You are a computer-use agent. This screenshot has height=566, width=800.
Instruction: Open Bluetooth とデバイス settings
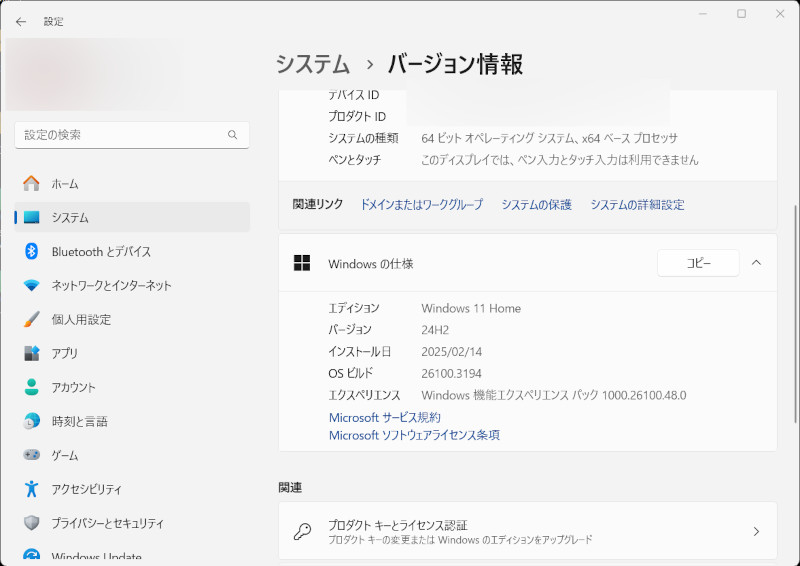[x=101, y=252]
